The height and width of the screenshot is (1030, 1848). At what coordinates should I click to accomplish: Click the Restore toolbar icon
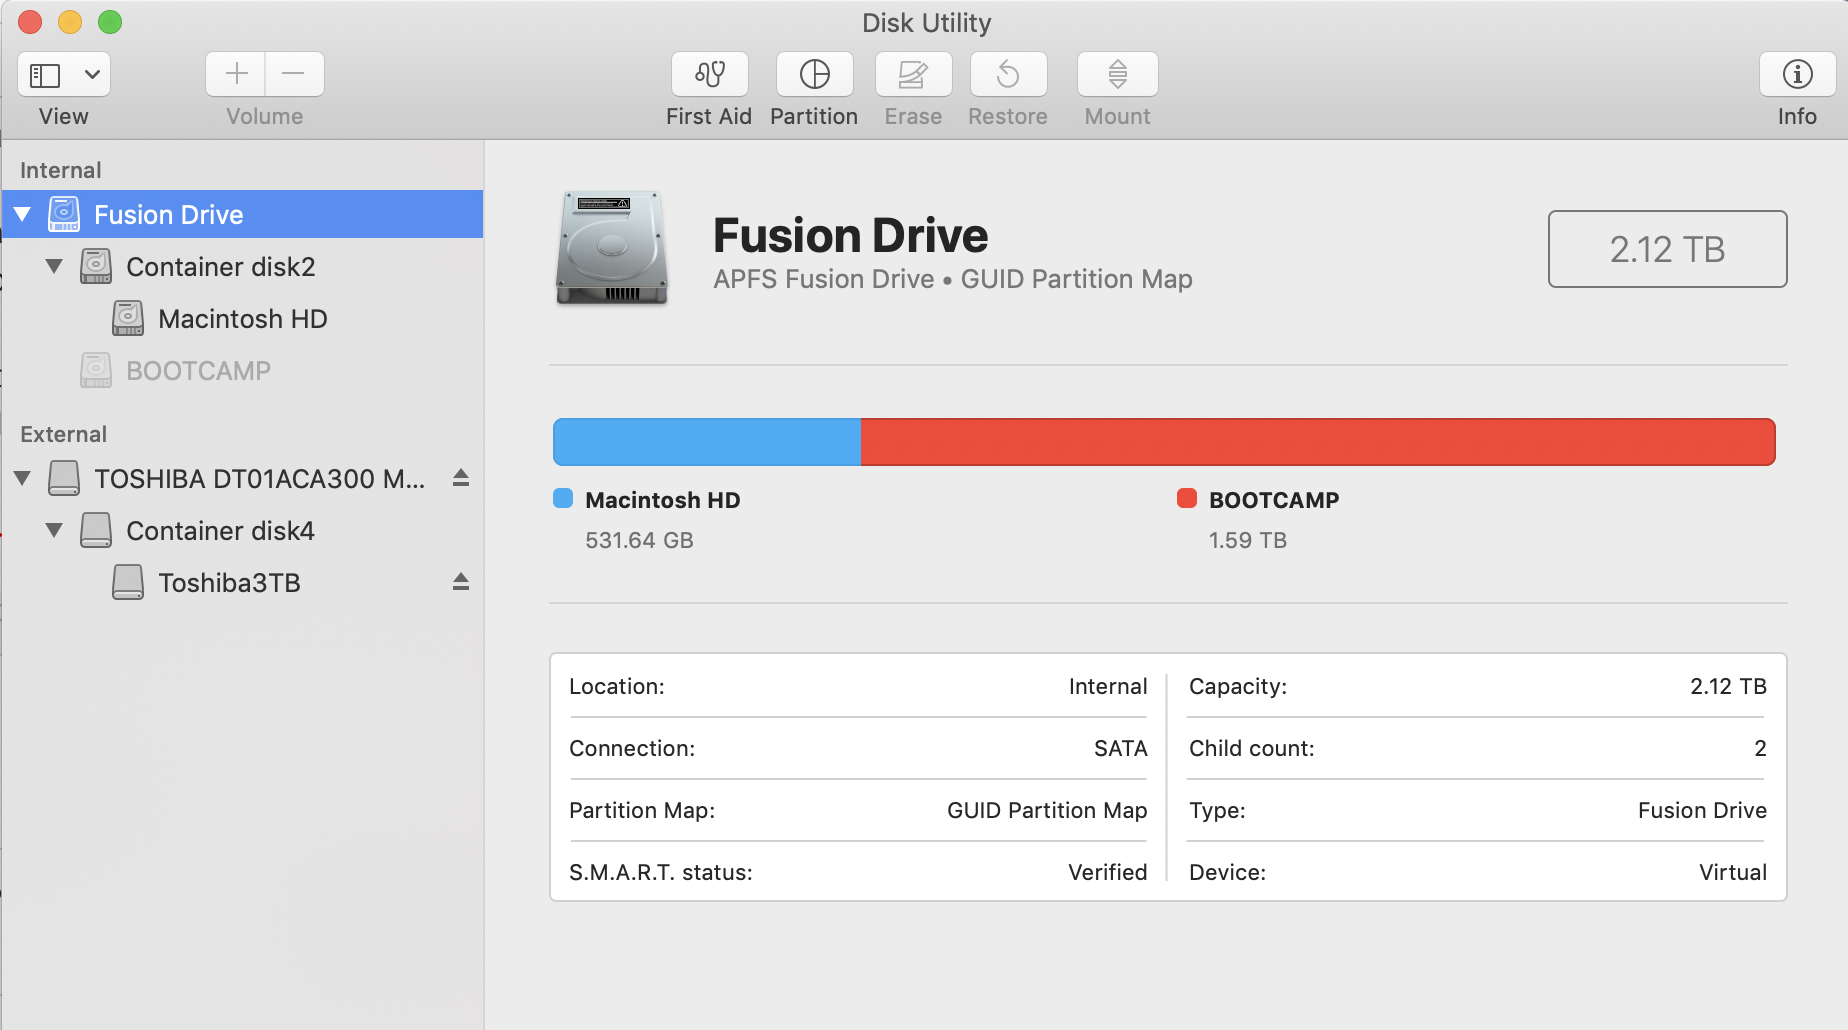(1008, 75)
